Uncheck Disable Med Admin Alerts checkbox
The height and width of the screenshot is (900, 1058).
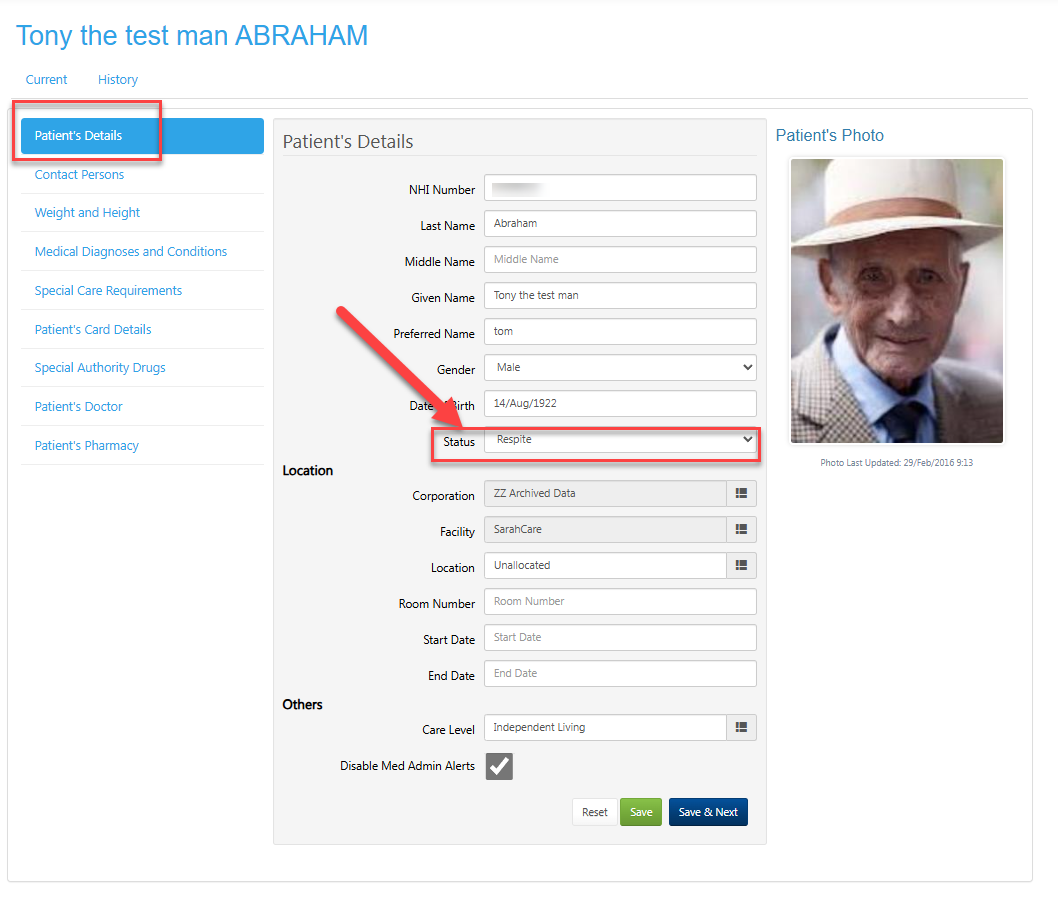(499, 766)
